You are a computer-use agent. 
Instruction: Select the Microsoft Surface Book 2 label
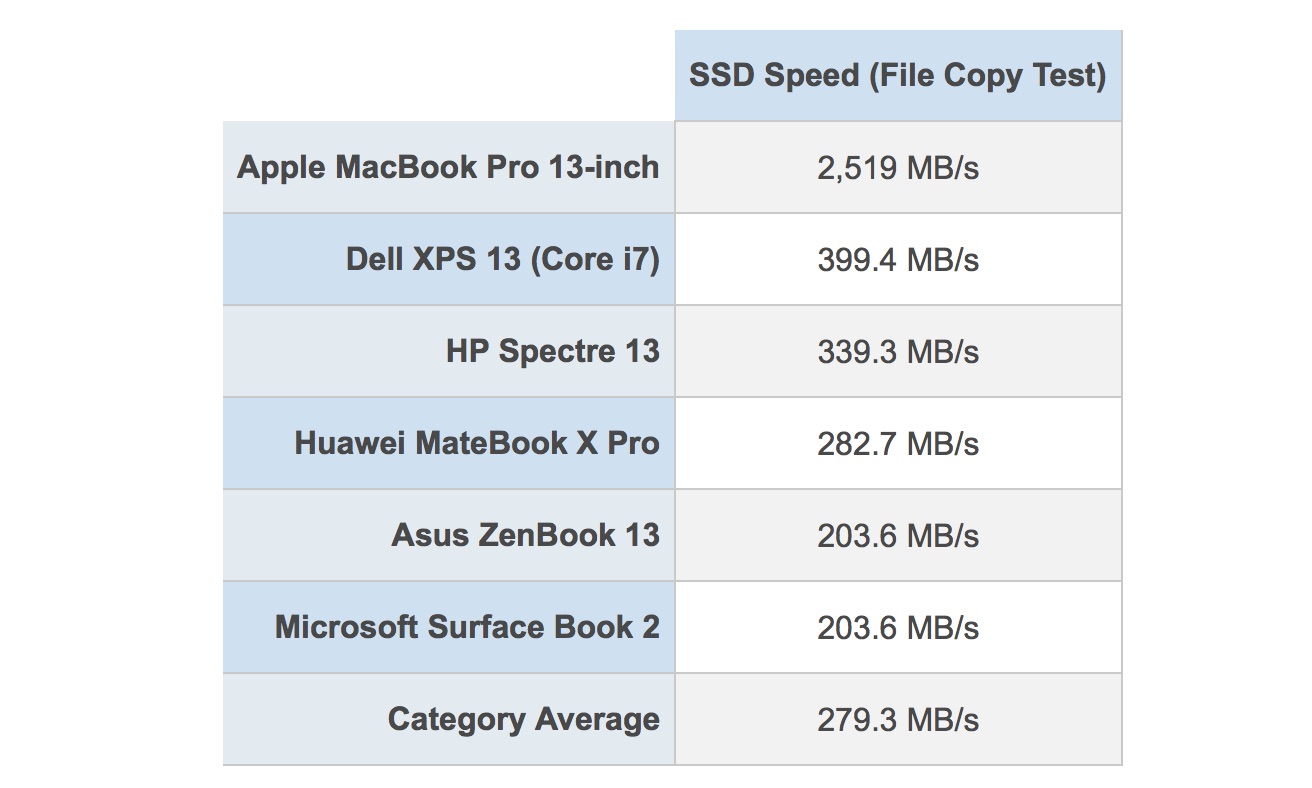point(467,627)
